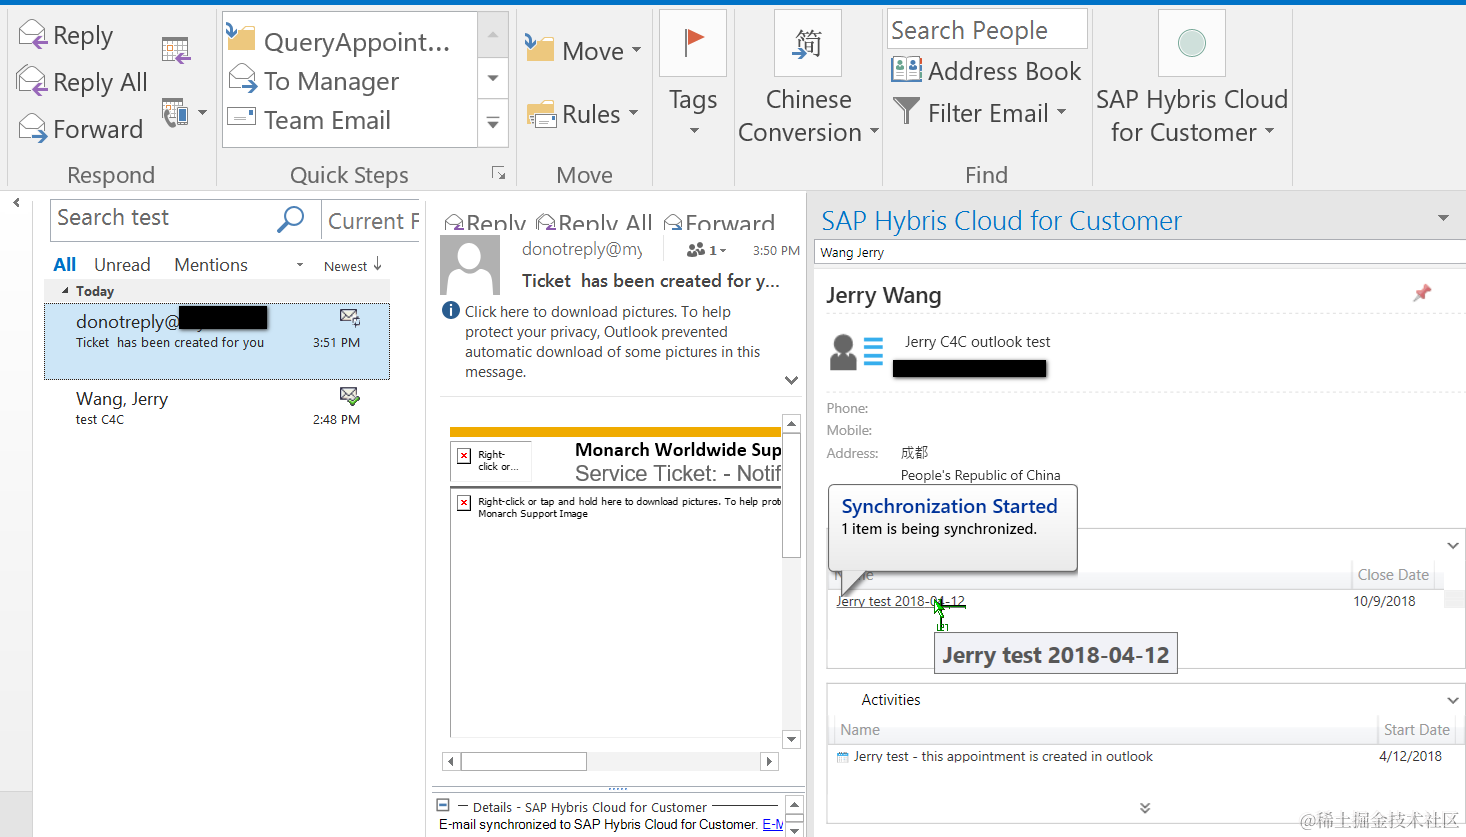Select To Manager quick step
The image size is (1466, 837).
[x=314, y=81]
